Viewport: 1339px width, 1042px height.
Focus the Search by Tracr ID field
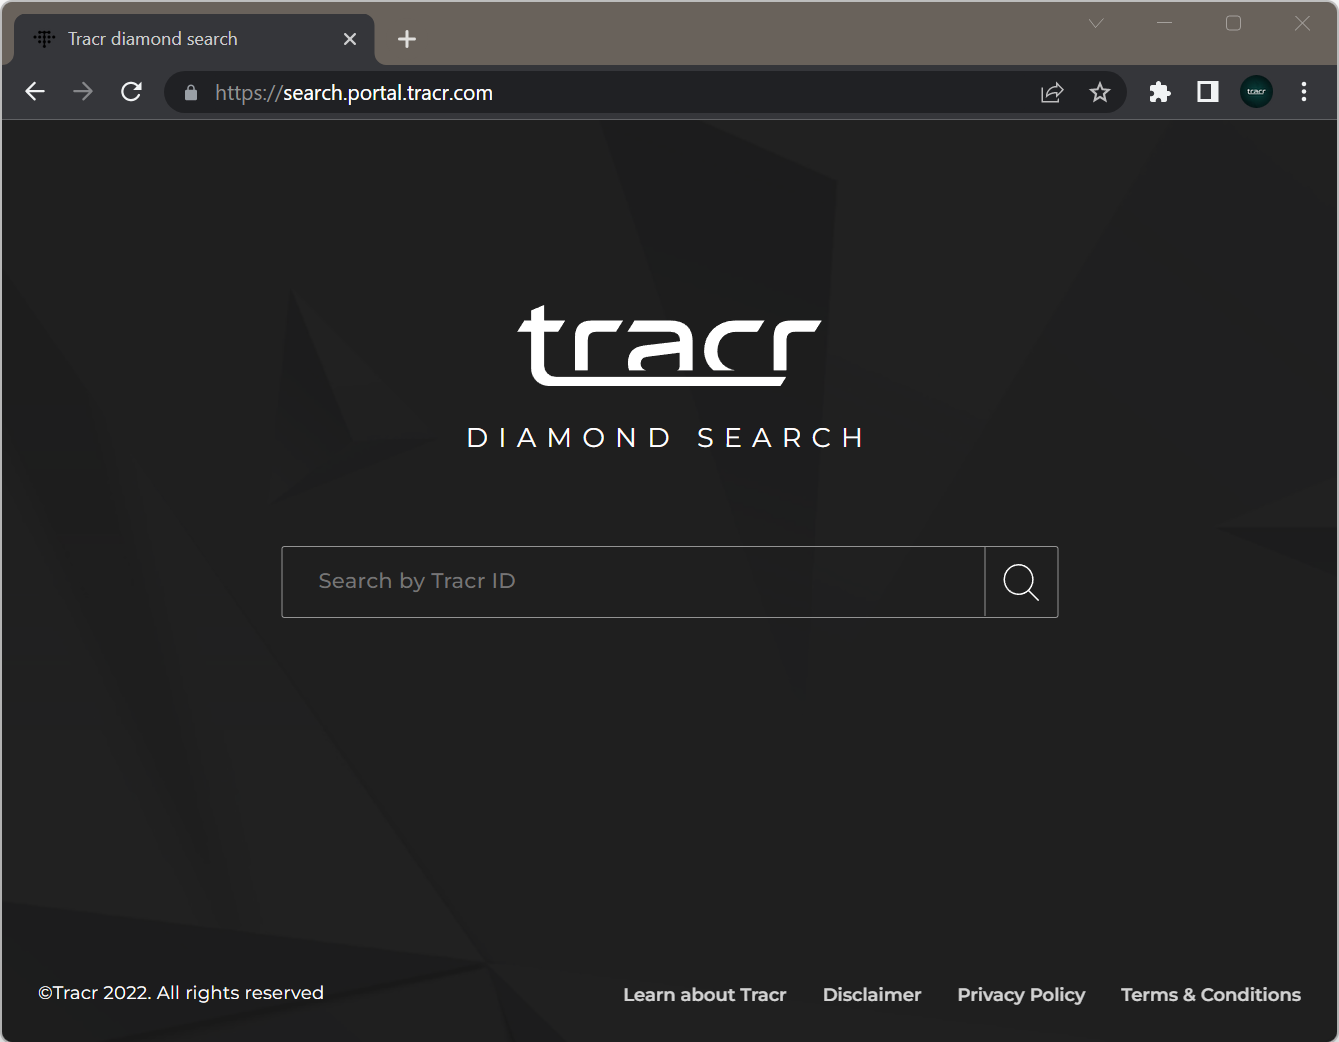click(x=633, y=582)
